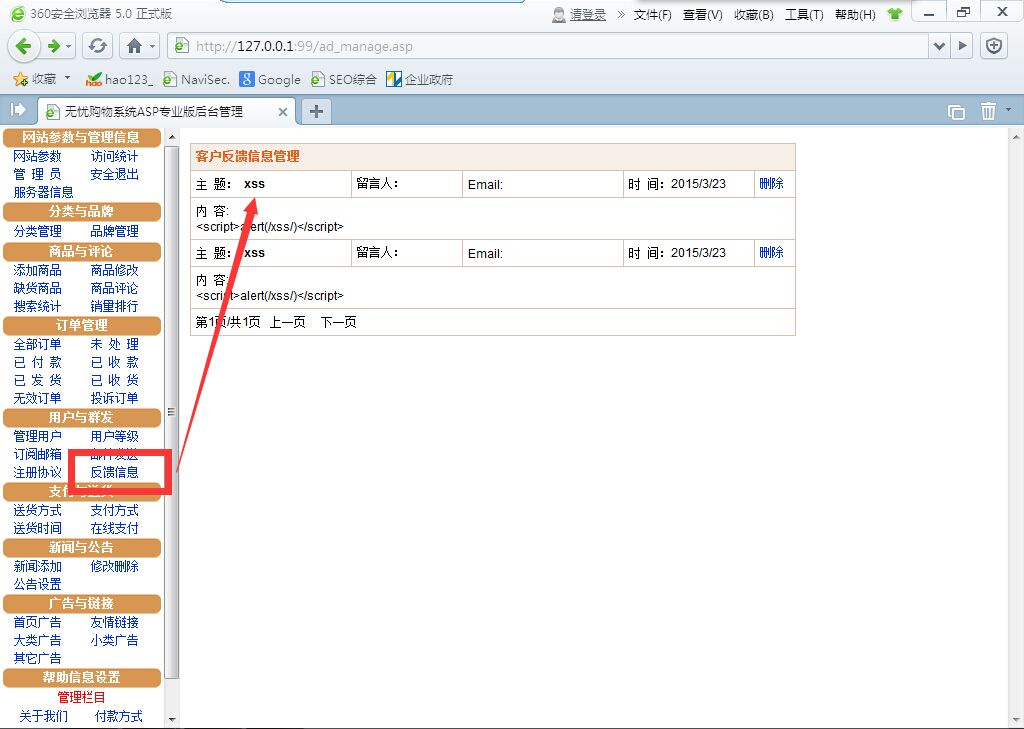The image size is (1024, 729).
Task: Reload the page with the refresh icon
Action: pos(98,46)
